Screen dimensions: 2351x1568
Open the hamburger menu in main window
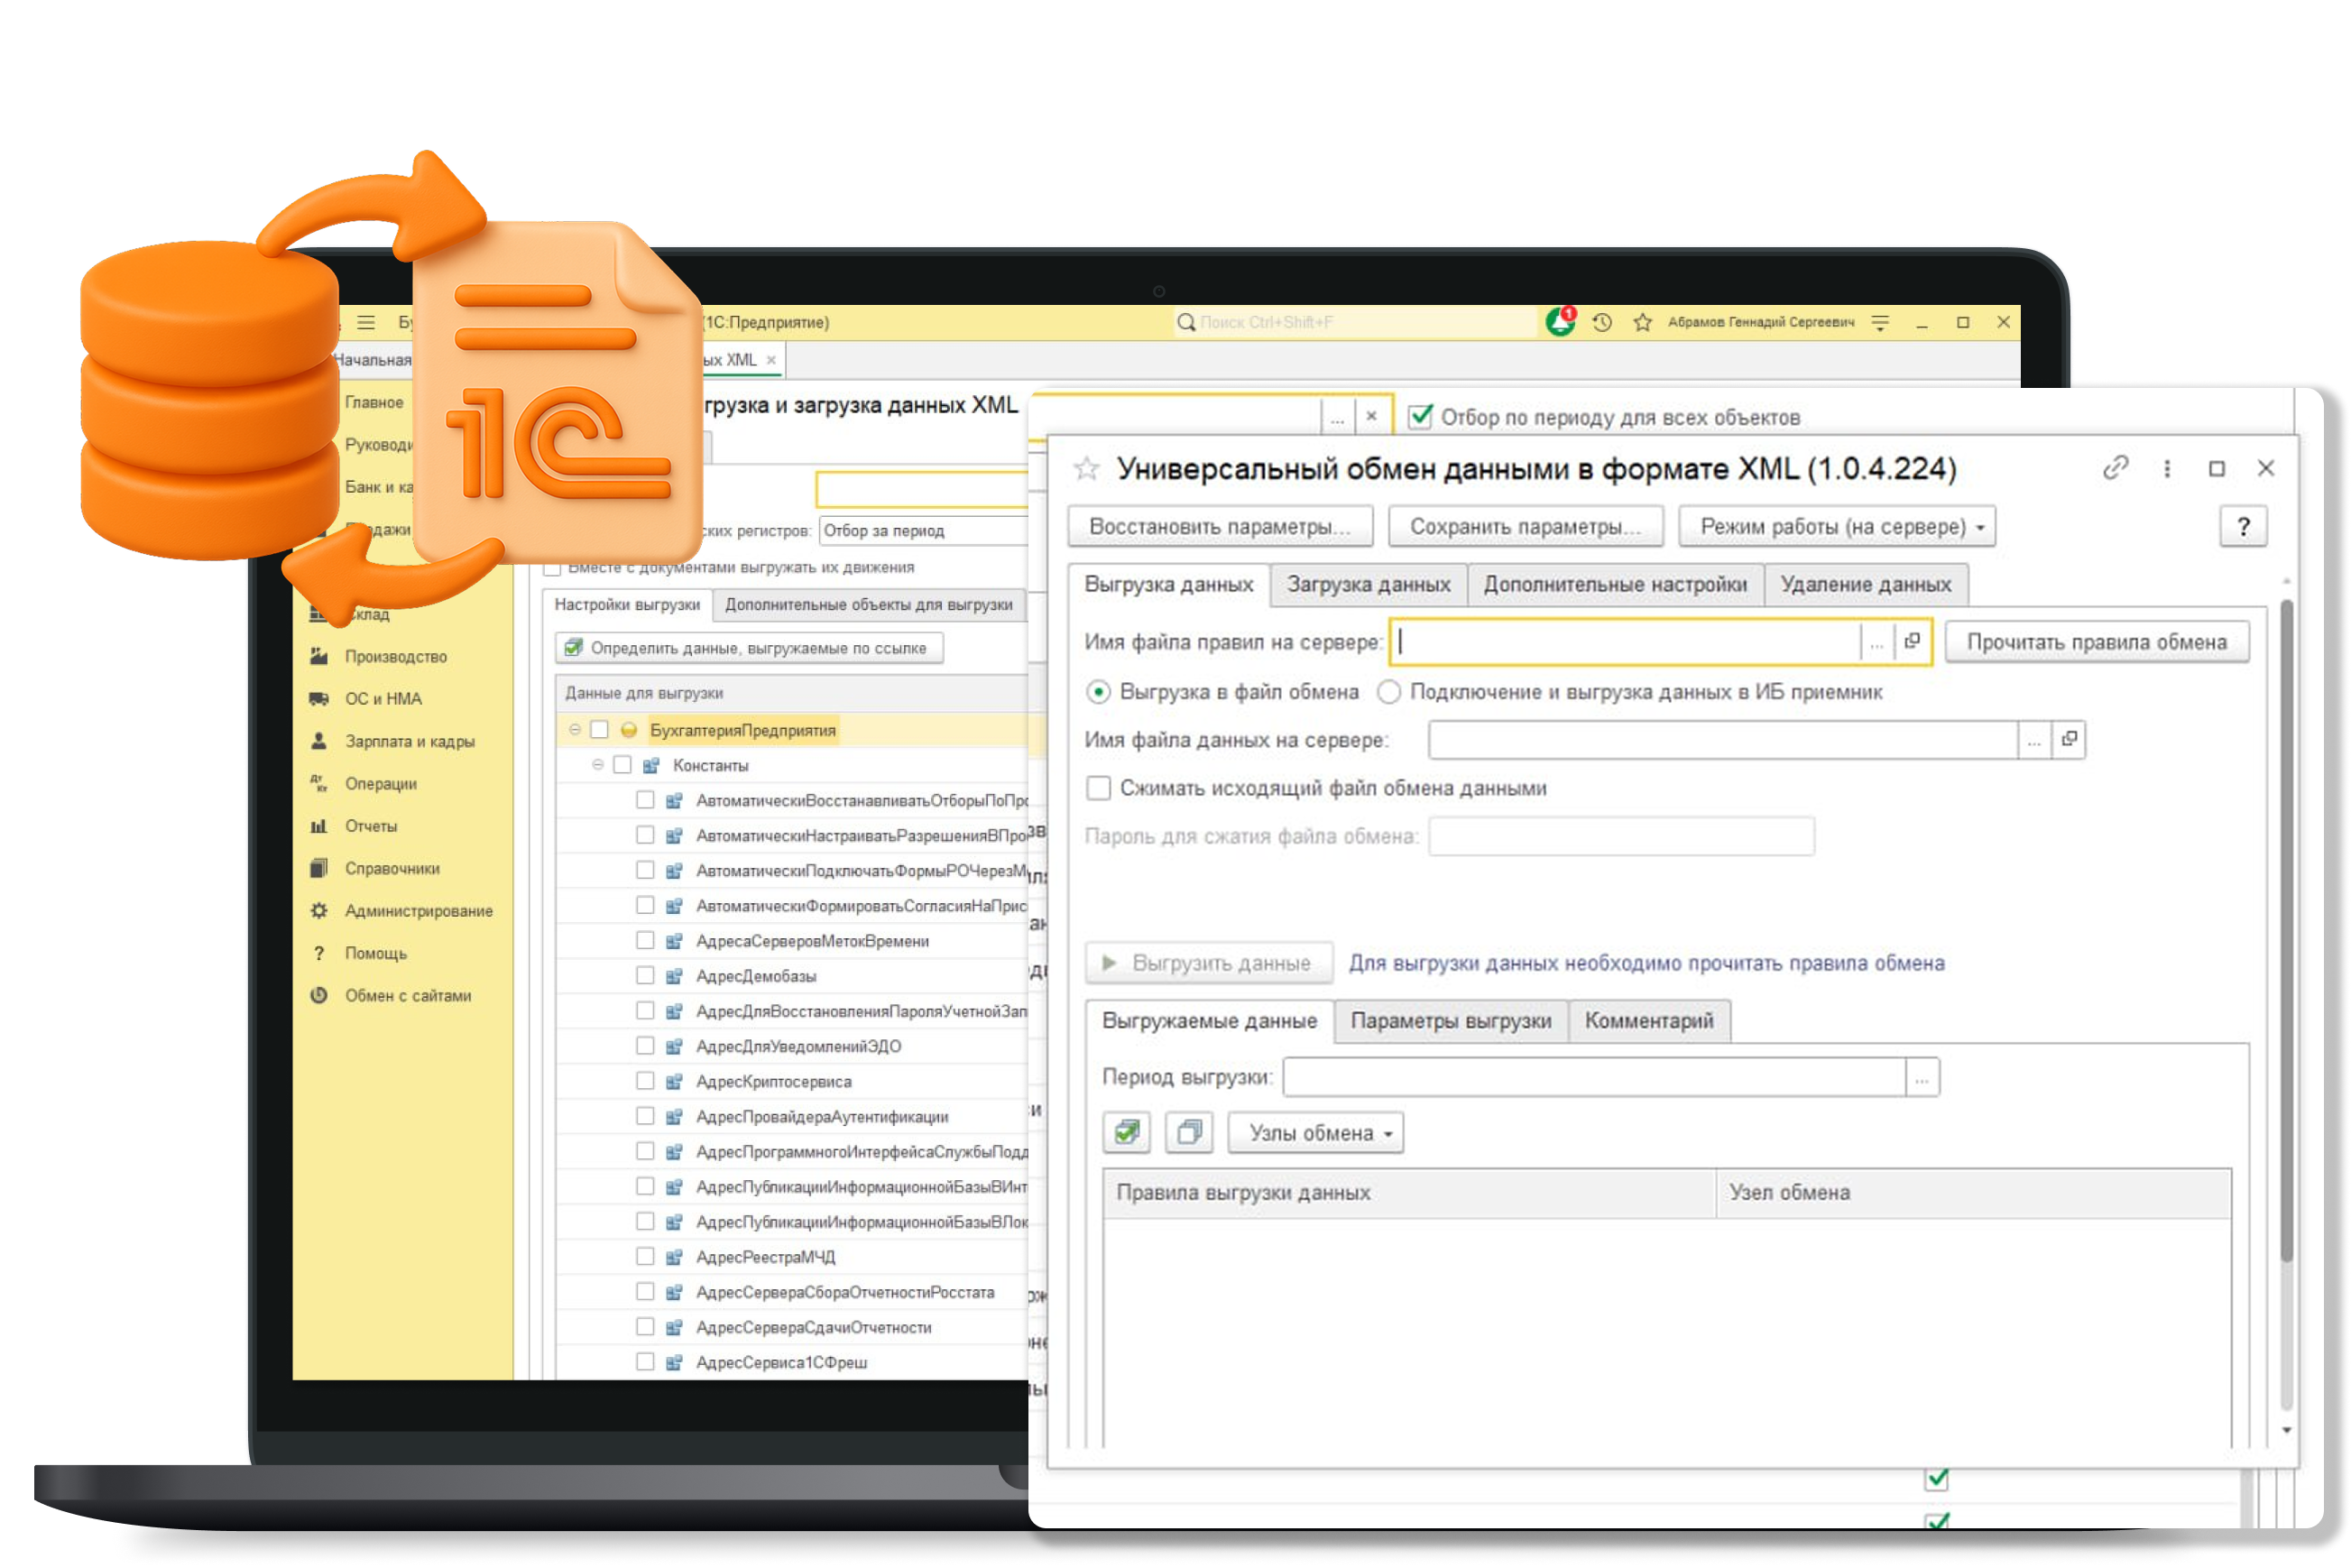366,322
